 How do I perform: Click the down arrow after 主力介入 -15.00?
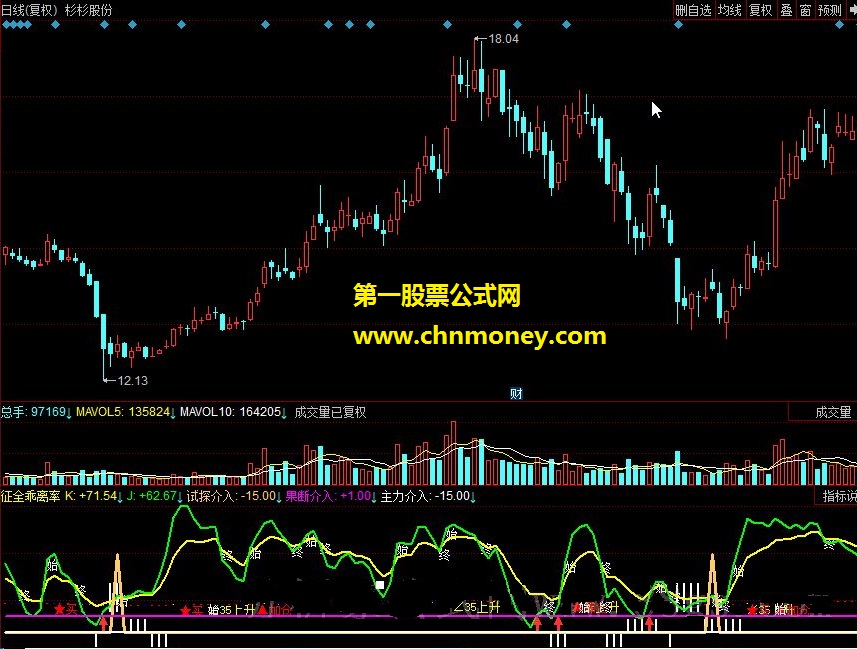473,498
